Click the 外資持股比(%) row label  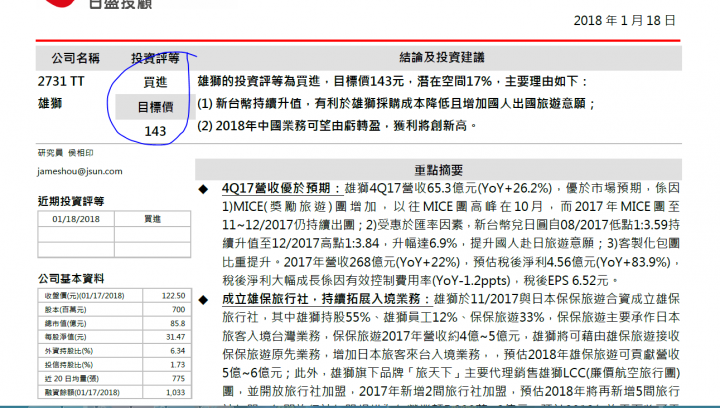click(x=68, y=351)
